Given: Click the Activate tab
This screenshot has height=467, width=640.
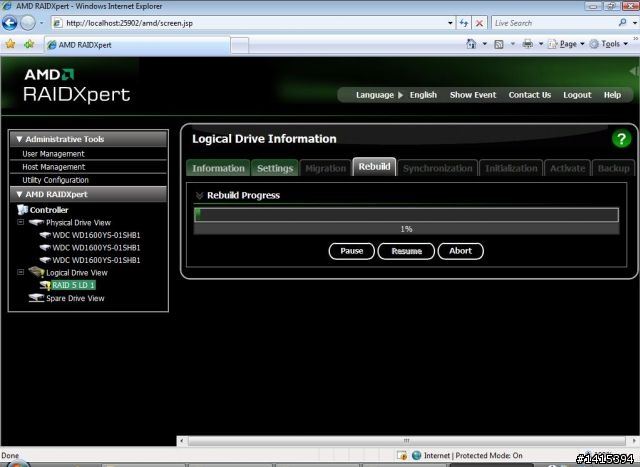Looking at the screenshot, I should pyautogui.click(x=567, y=168).
